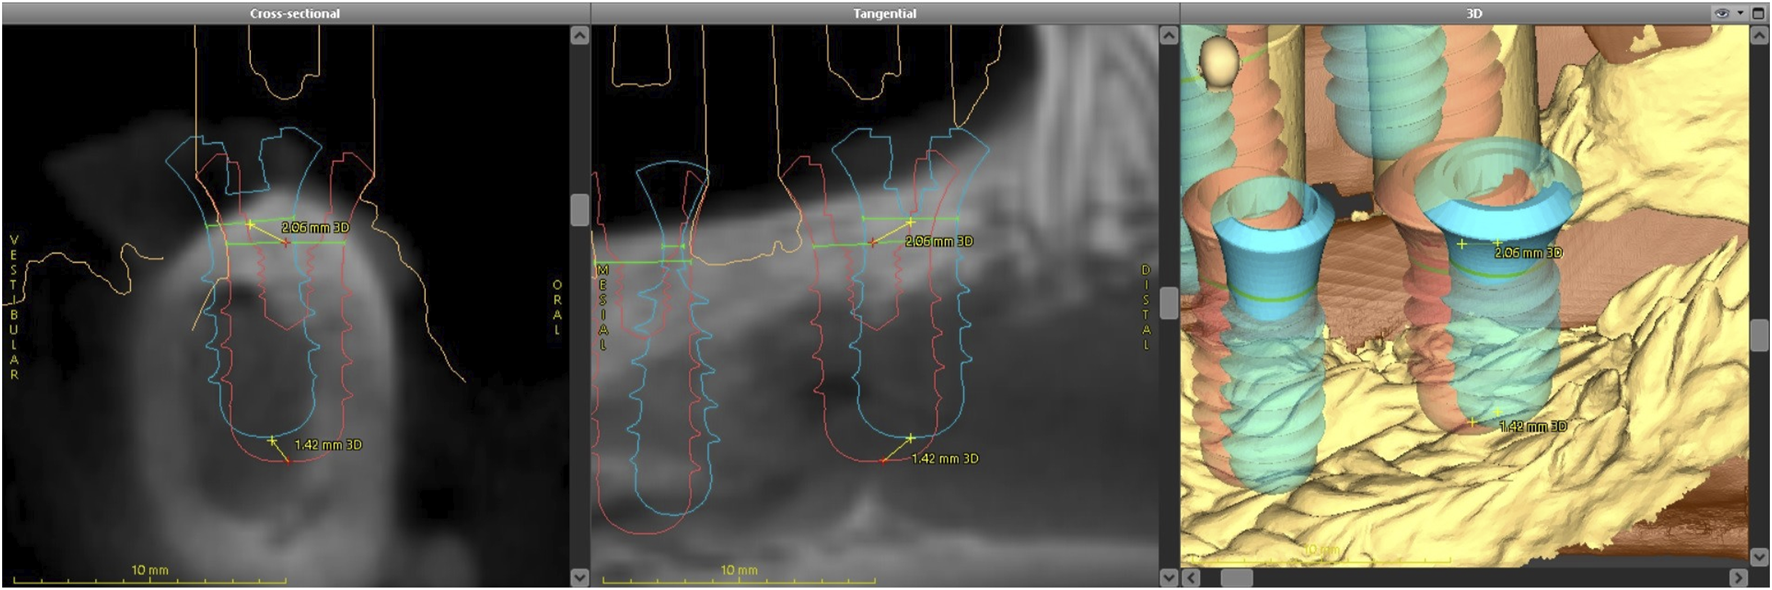This screenshot has width=1772, height=590.
Task: Maximize the 3D view panel
Action: [1759, 13]
